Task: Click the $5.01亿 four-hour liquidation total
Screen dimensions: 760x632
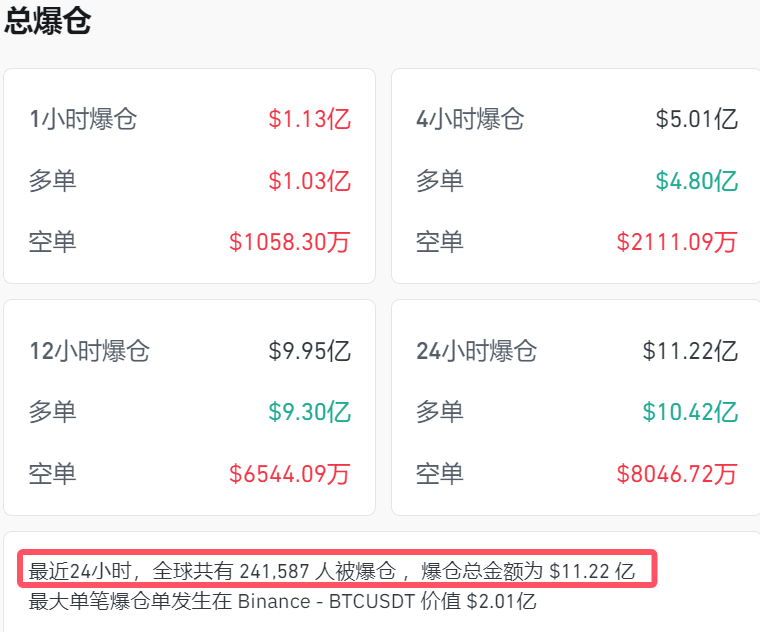Action: pyautogui.click(x=696, y=120)
